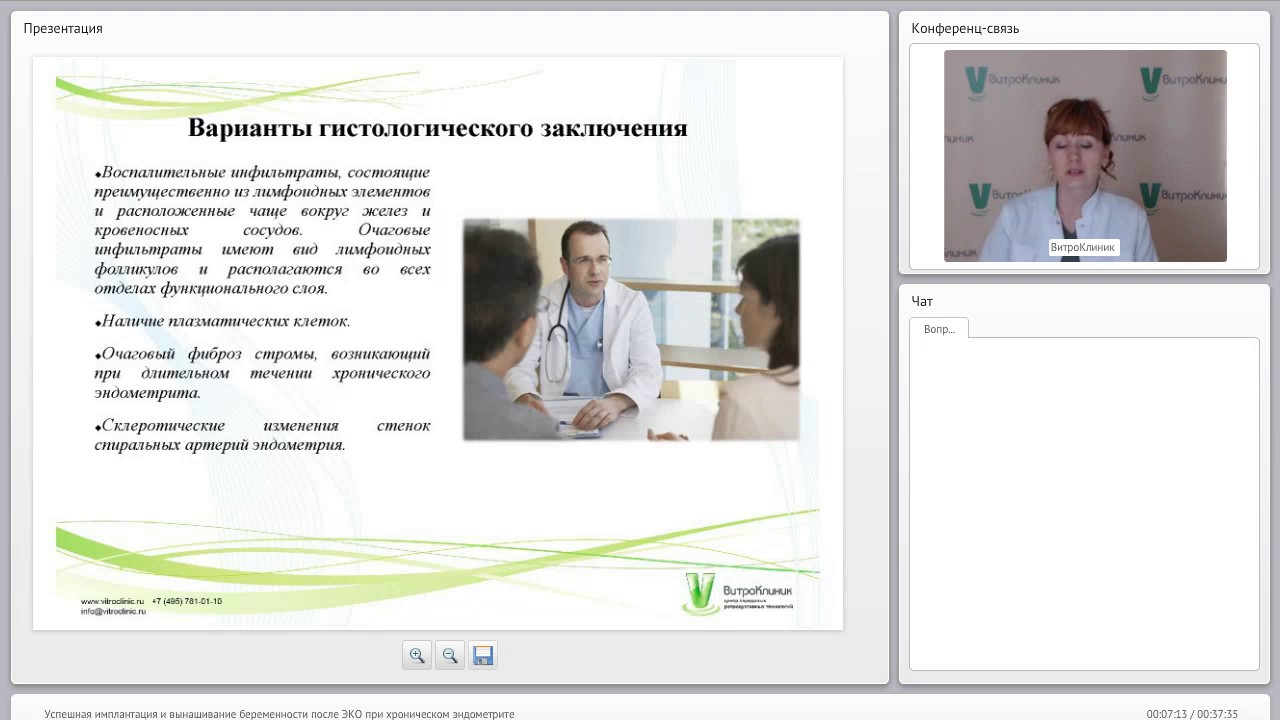The width and height of the screenshot is (1280, 720).
Task: Click inside the chat message area
Action: tap(1084, 503)
